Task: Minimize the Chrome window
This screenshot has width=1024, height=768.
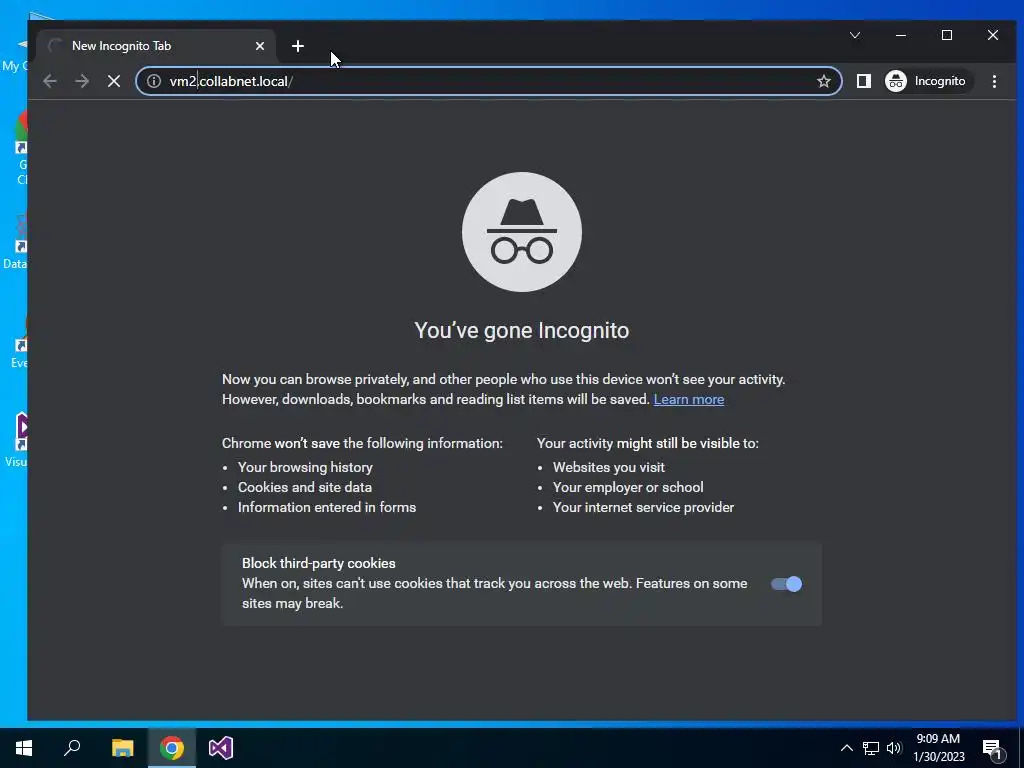Action: click(901, 35)
